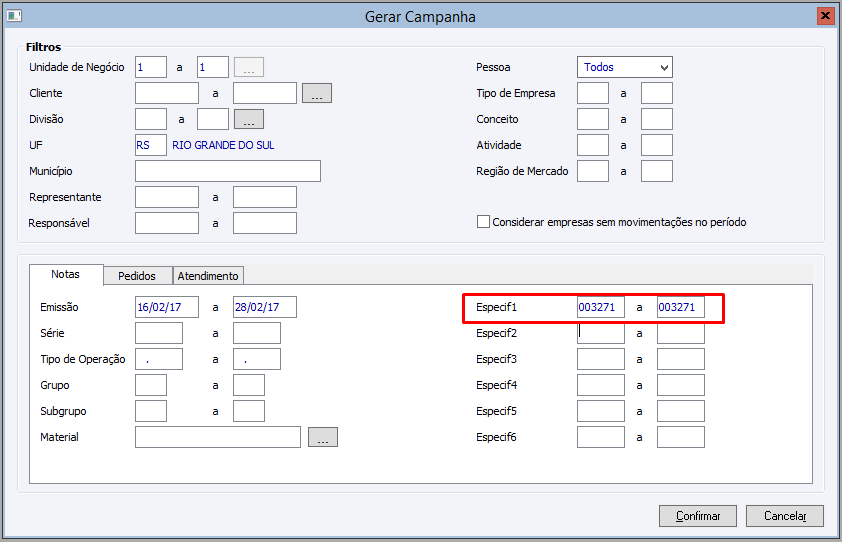Open the Pessoa dropdown showing Todos

click(625, 67)
